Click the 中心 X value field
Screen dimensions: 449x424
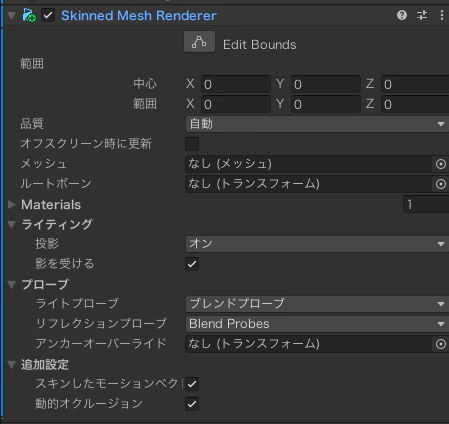236,84
